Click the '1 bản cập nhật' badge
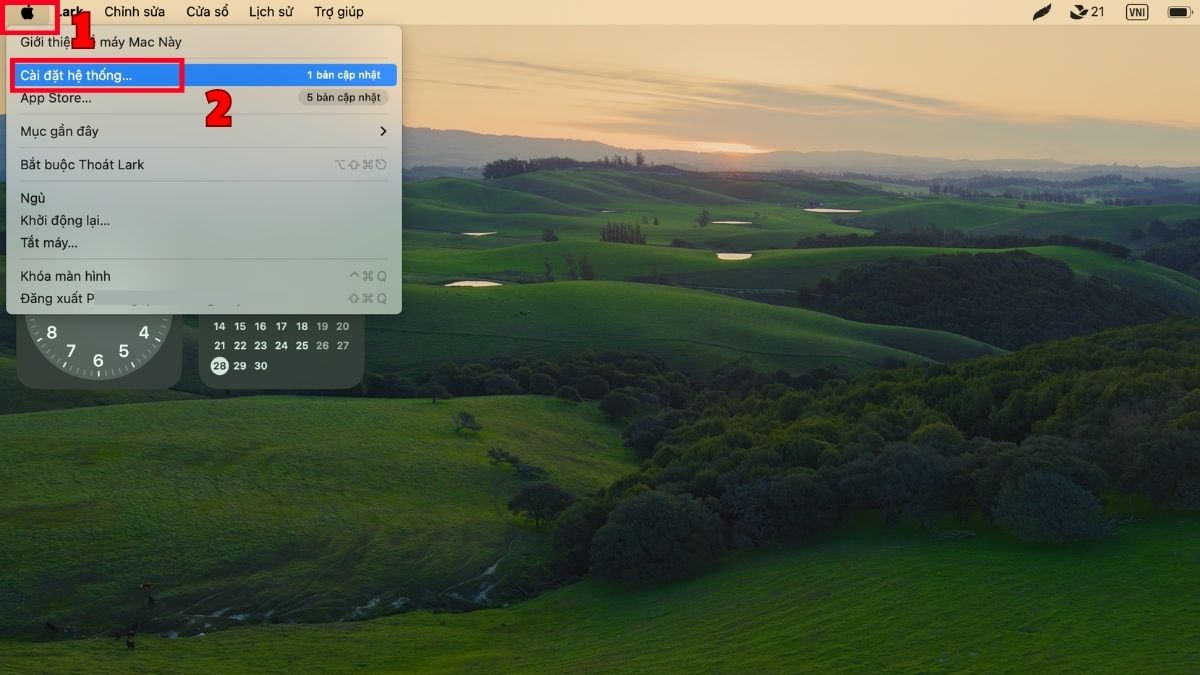Image resolution: width=1200 pixels, height=675 pixels. tap(344, 75)
